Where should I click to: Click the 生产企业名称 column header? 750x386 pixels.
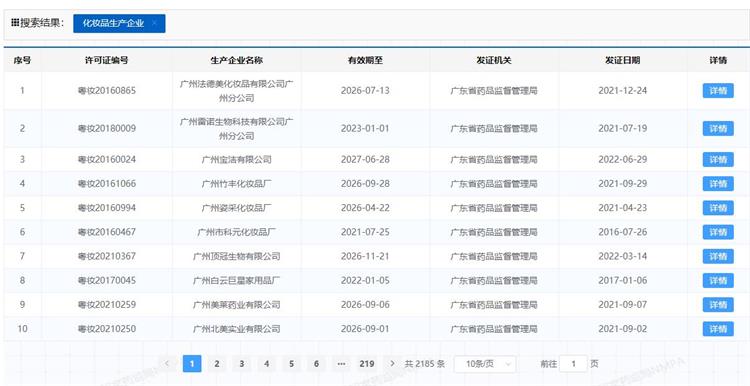tap(237, 61)
